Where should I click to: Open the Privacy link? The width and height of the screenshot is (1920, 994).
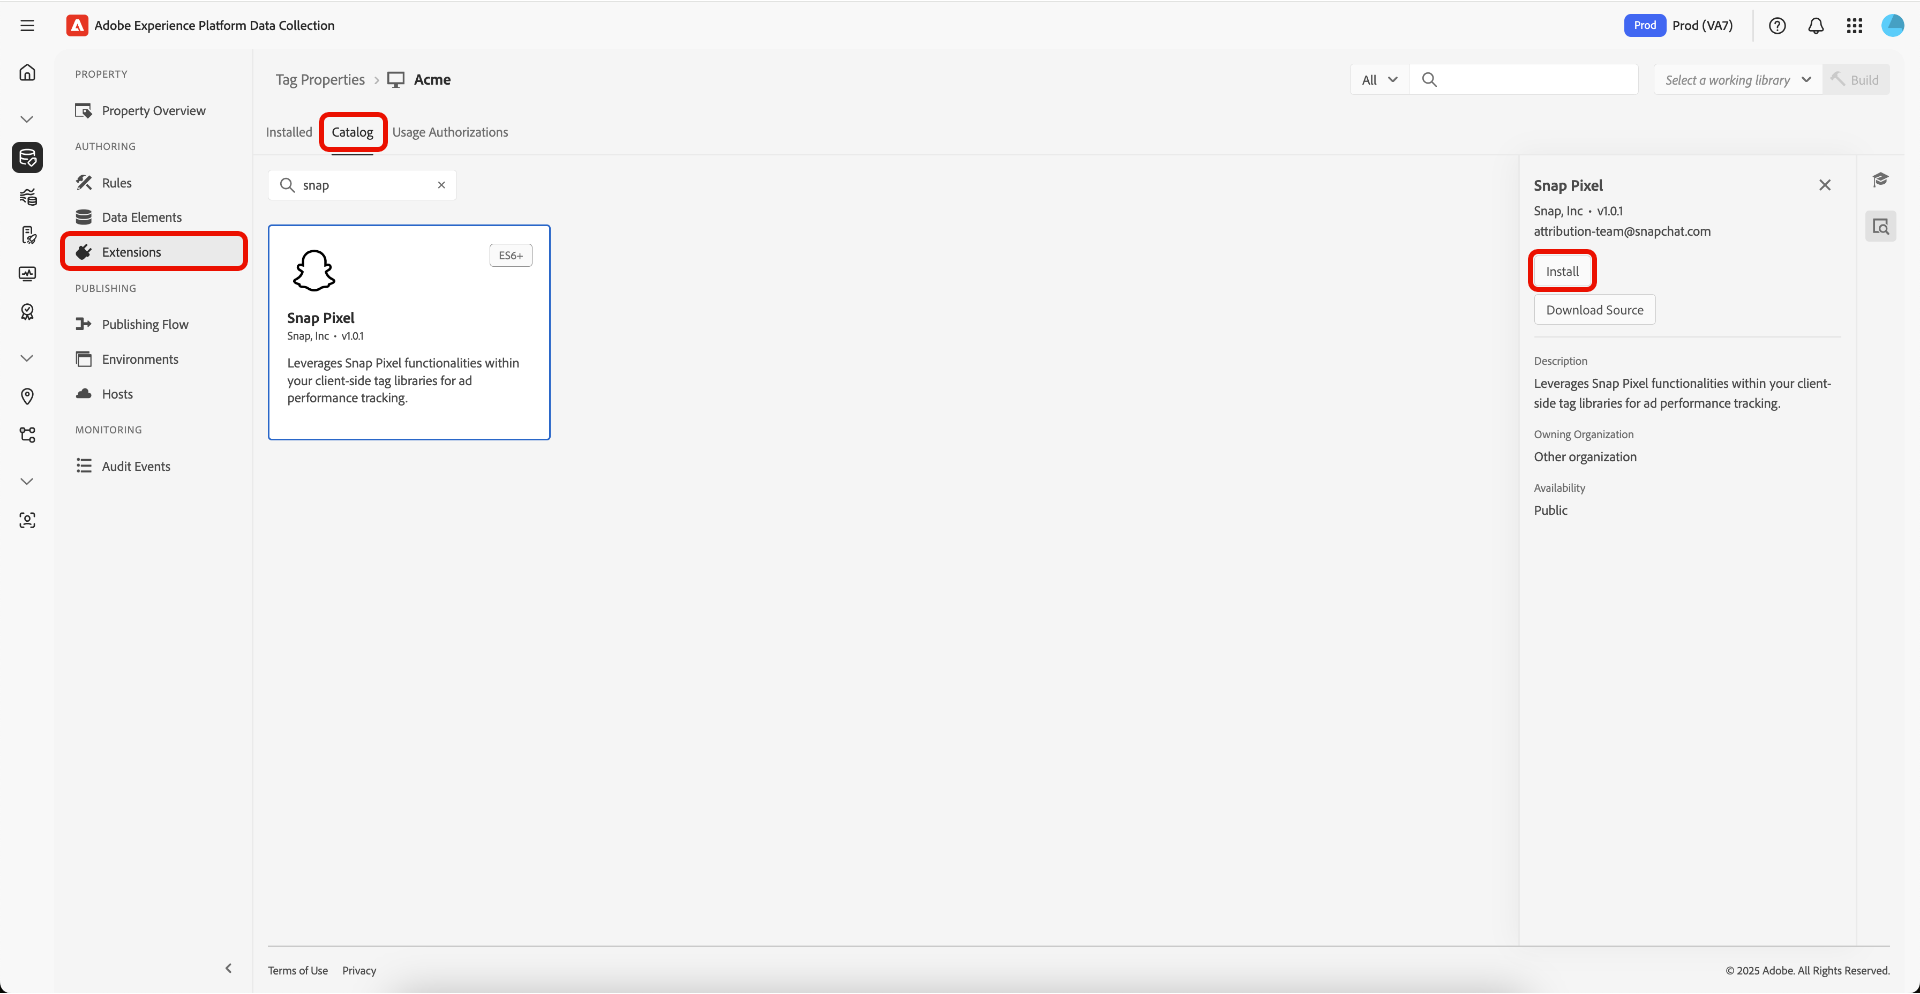[x=359, y=970]
